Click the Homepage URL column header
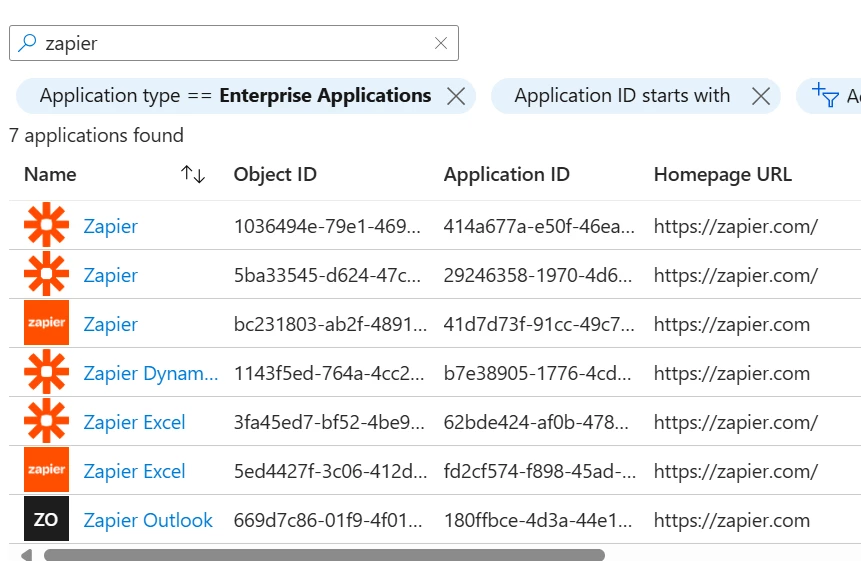Viewport: 861px width, 561px height. click(723, 175)
